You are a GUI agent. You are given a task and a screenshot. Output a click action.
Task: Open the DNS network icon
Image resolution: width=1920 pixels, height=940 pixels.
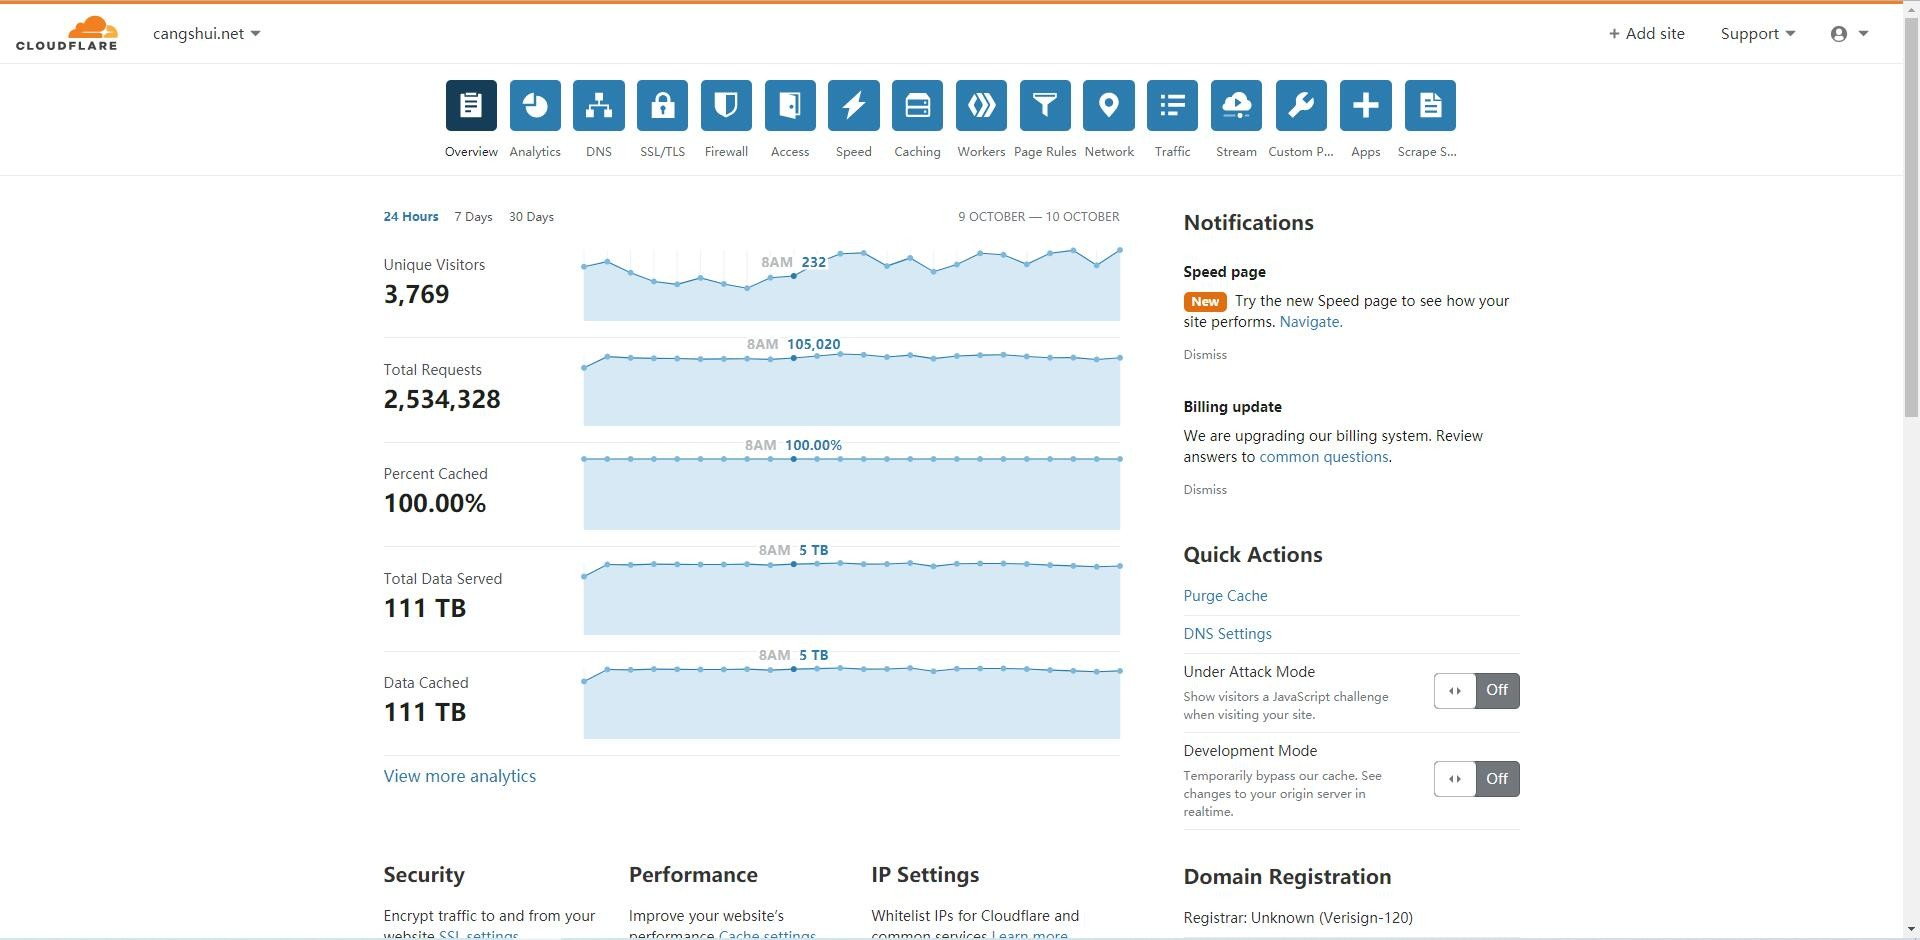point(599,105)
